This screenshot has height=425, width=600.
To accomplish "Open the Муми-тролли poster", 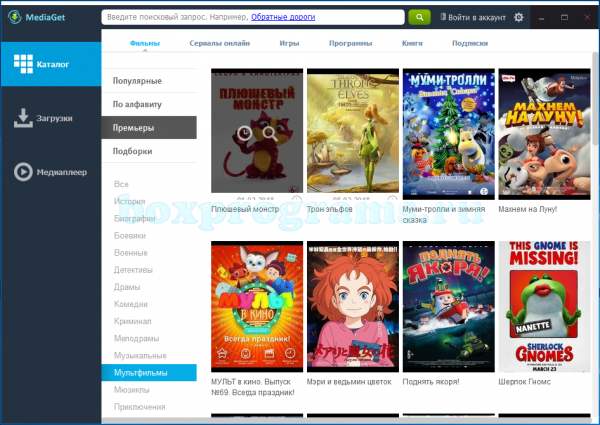I will (448, 134).
